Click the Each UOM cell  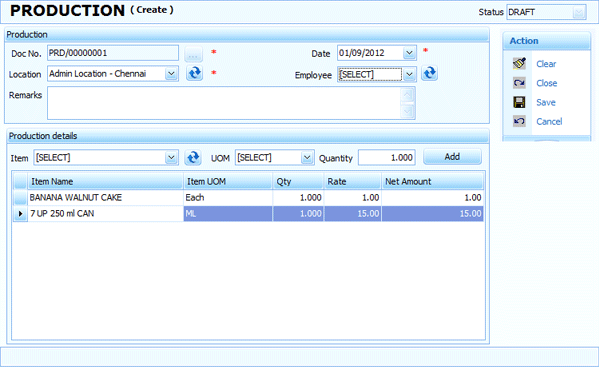point(228,197)
